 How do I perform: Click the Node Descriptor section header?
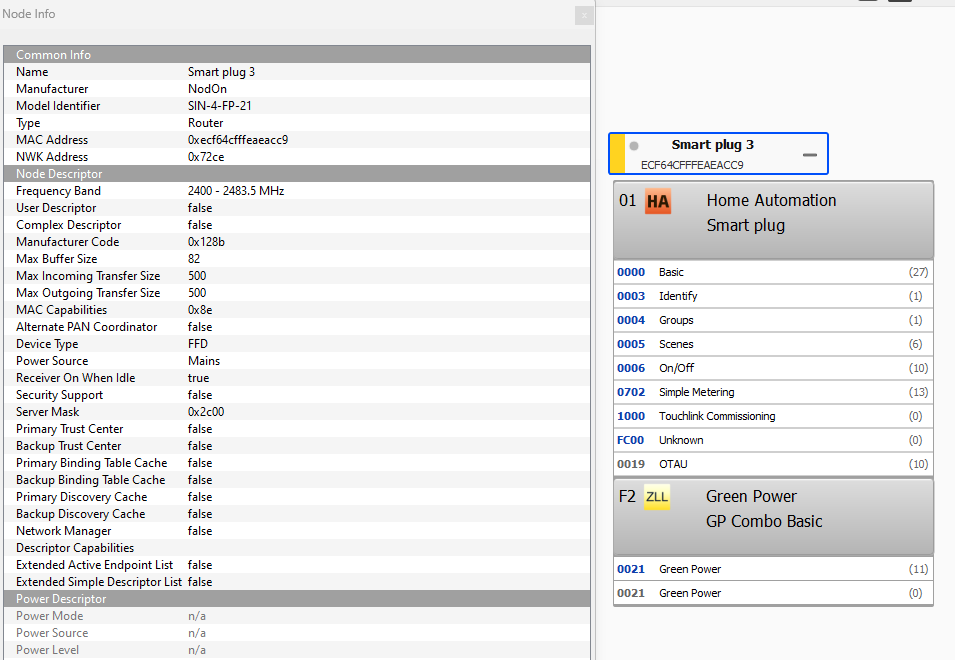[297, 174]
